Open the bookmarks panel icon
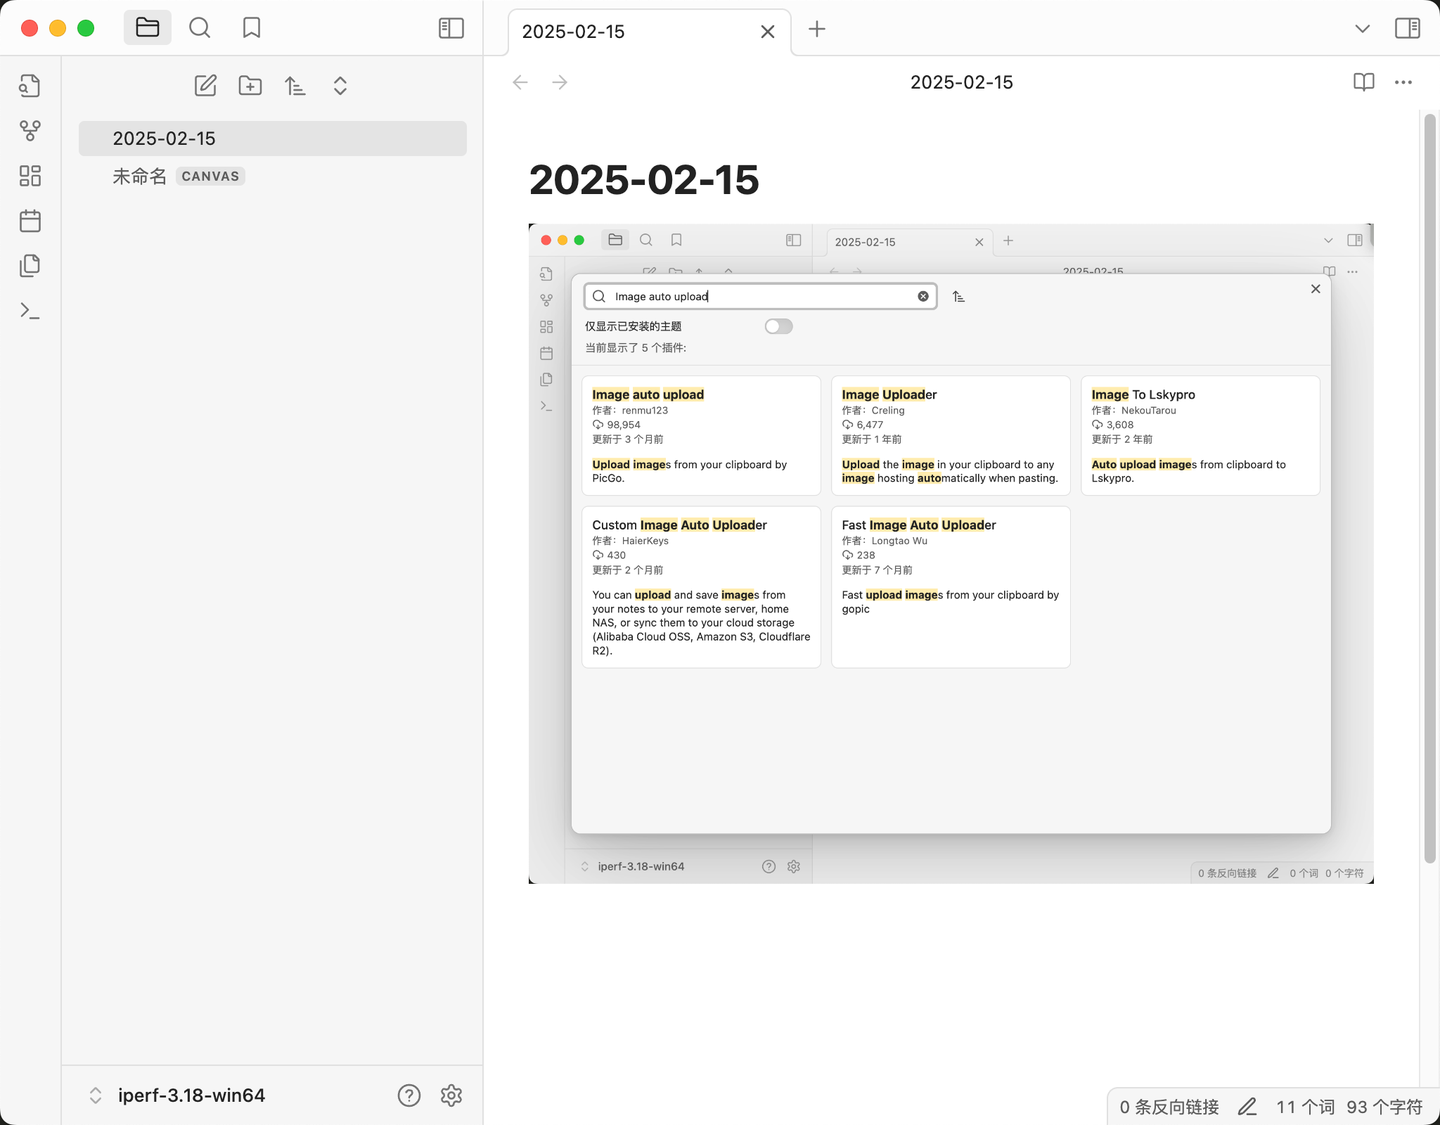The width and height of the screenshot is (1440, 1125). (x=251, y=28)
